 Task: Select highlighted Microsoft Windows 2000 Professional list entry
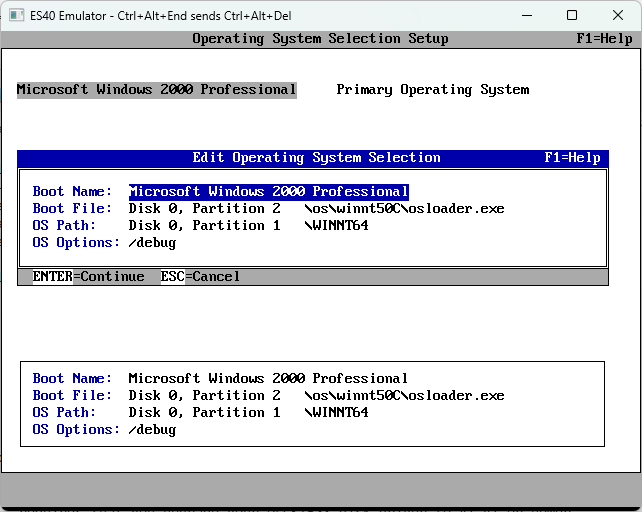pyautogui.click(x=156, y=90)
